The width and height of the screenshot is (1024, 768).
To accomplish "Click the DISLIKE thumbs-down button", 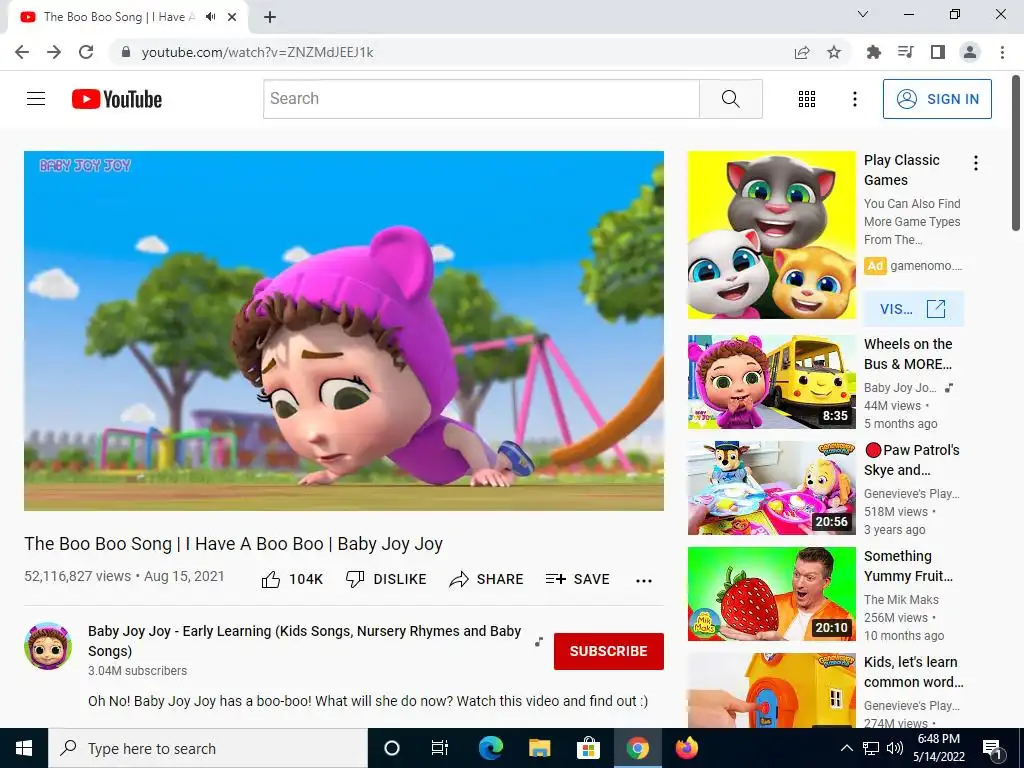I will pyautogui.click(x=386, y=579).
